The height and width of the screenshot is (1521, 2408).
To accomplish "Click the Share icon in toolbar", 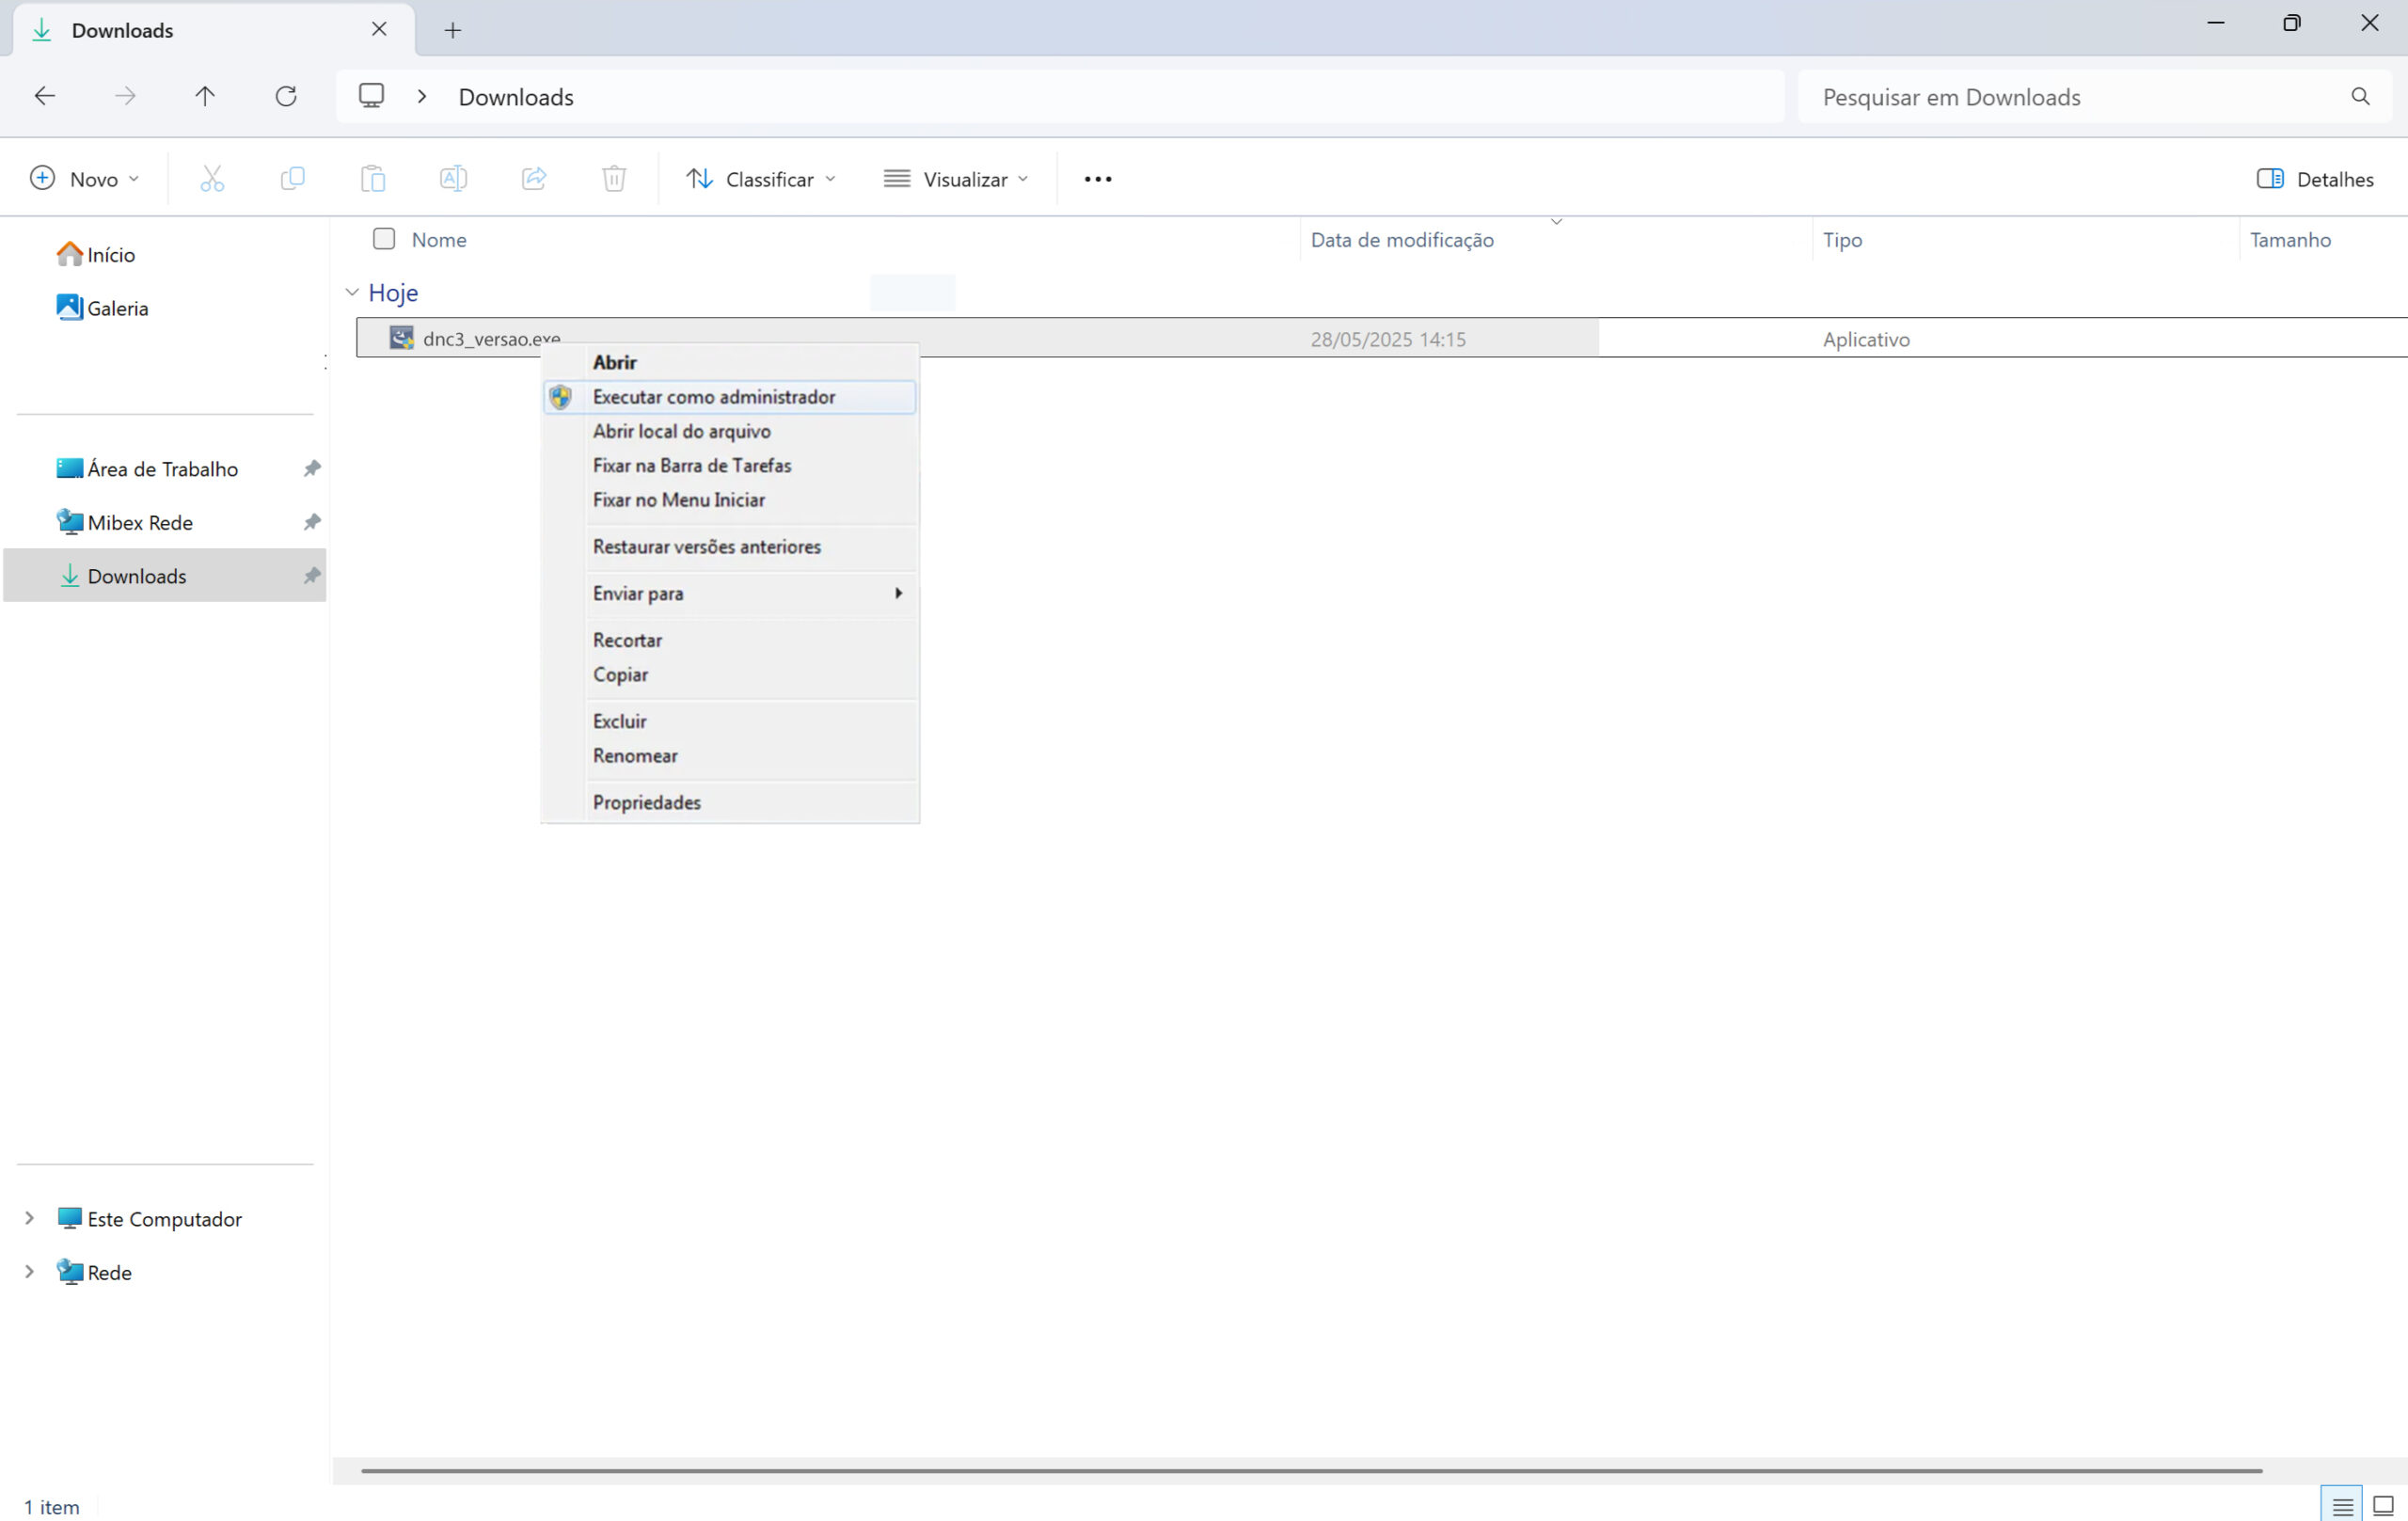I will (x=534, y=179).
